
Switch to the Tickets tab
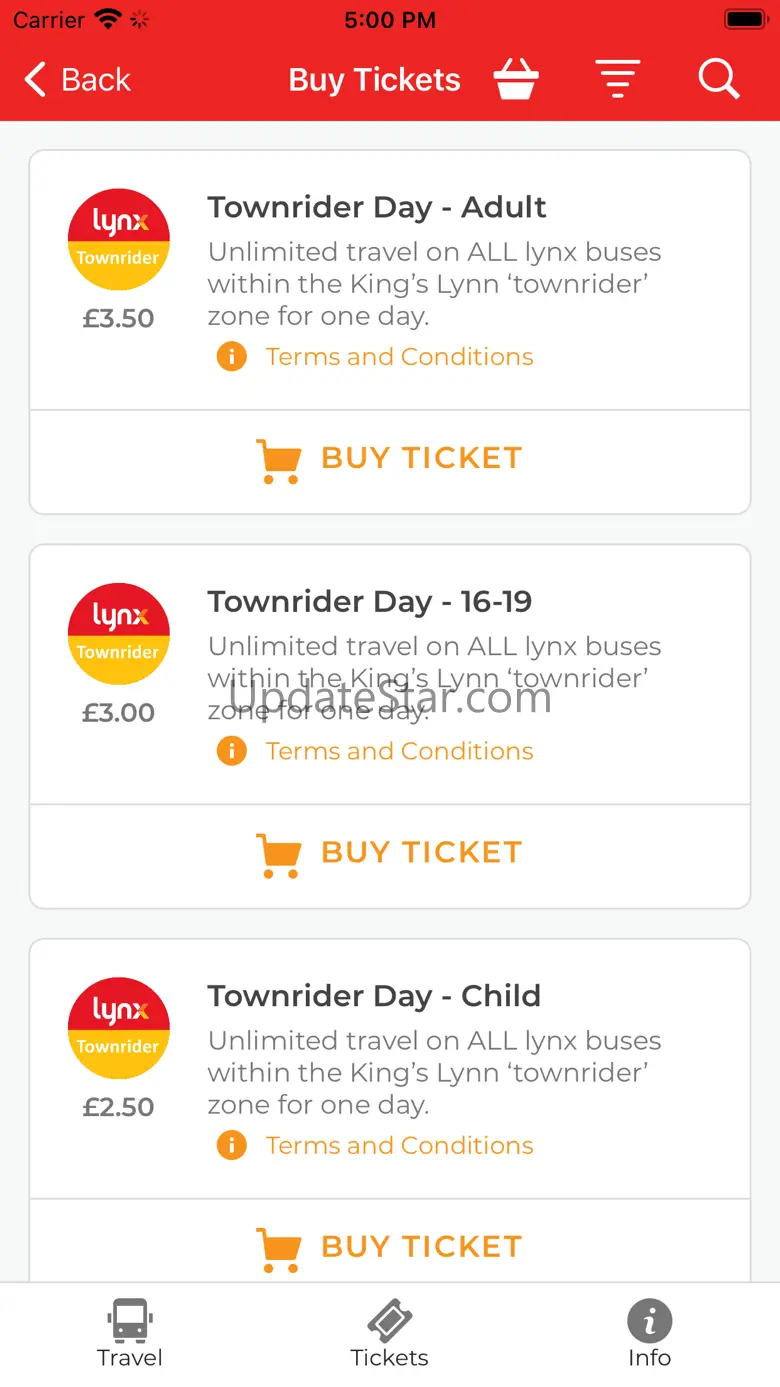(x=389, y=1334)
